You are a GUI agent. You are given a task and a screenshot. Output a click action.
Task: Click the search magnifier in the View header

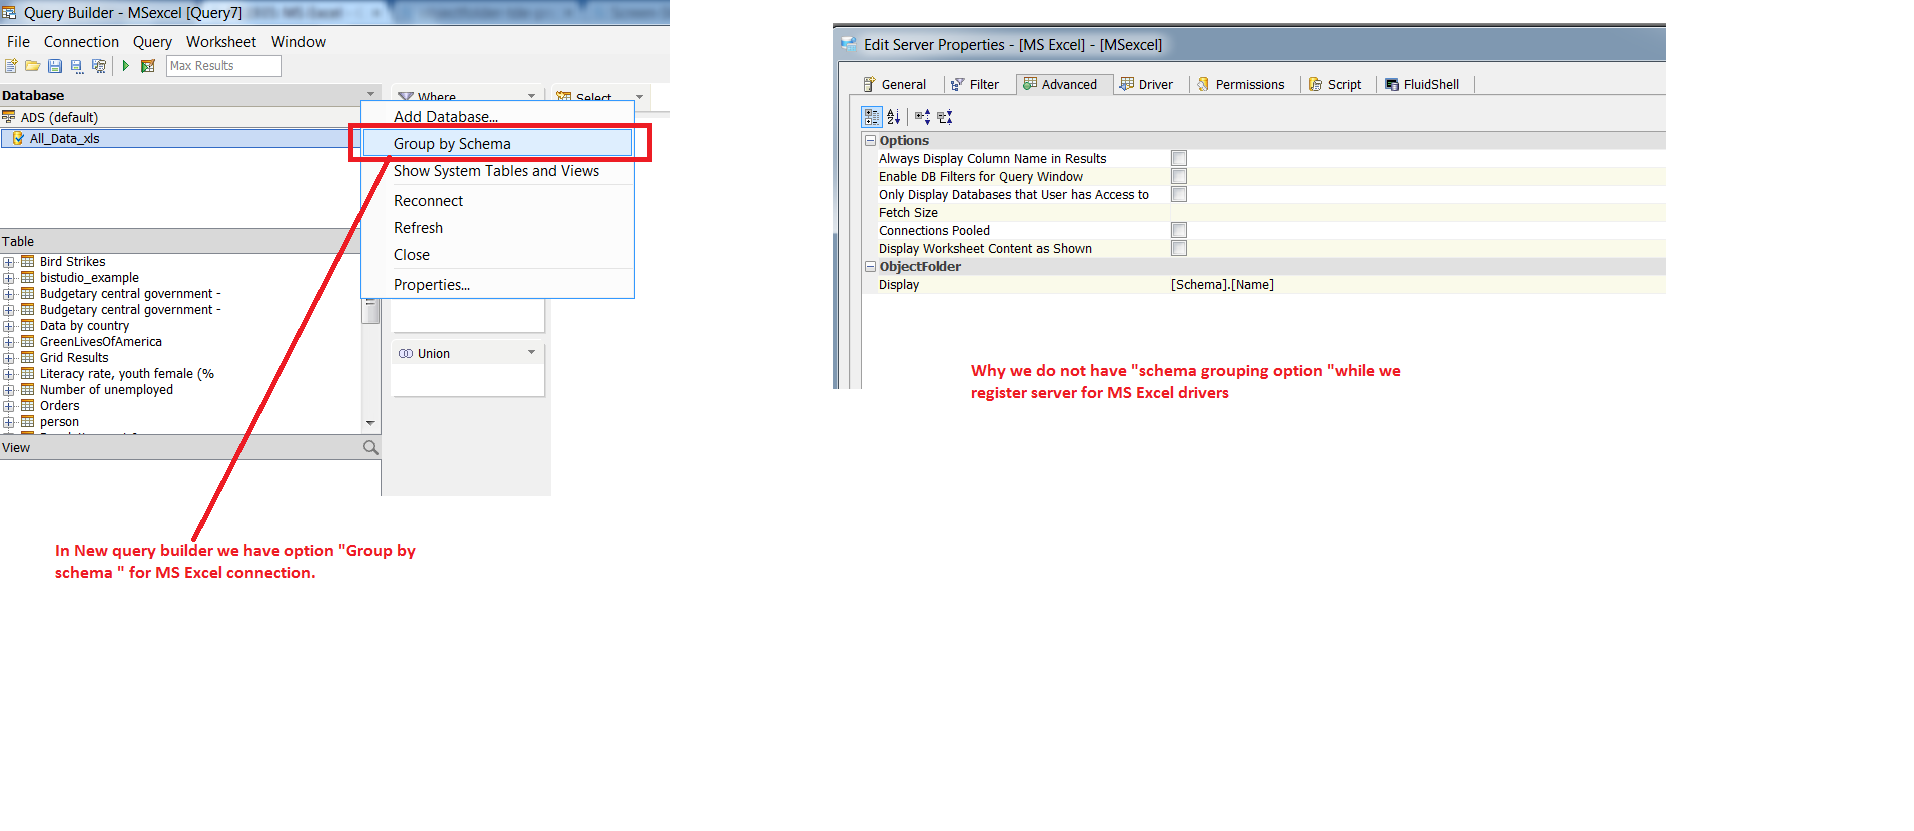371,447
